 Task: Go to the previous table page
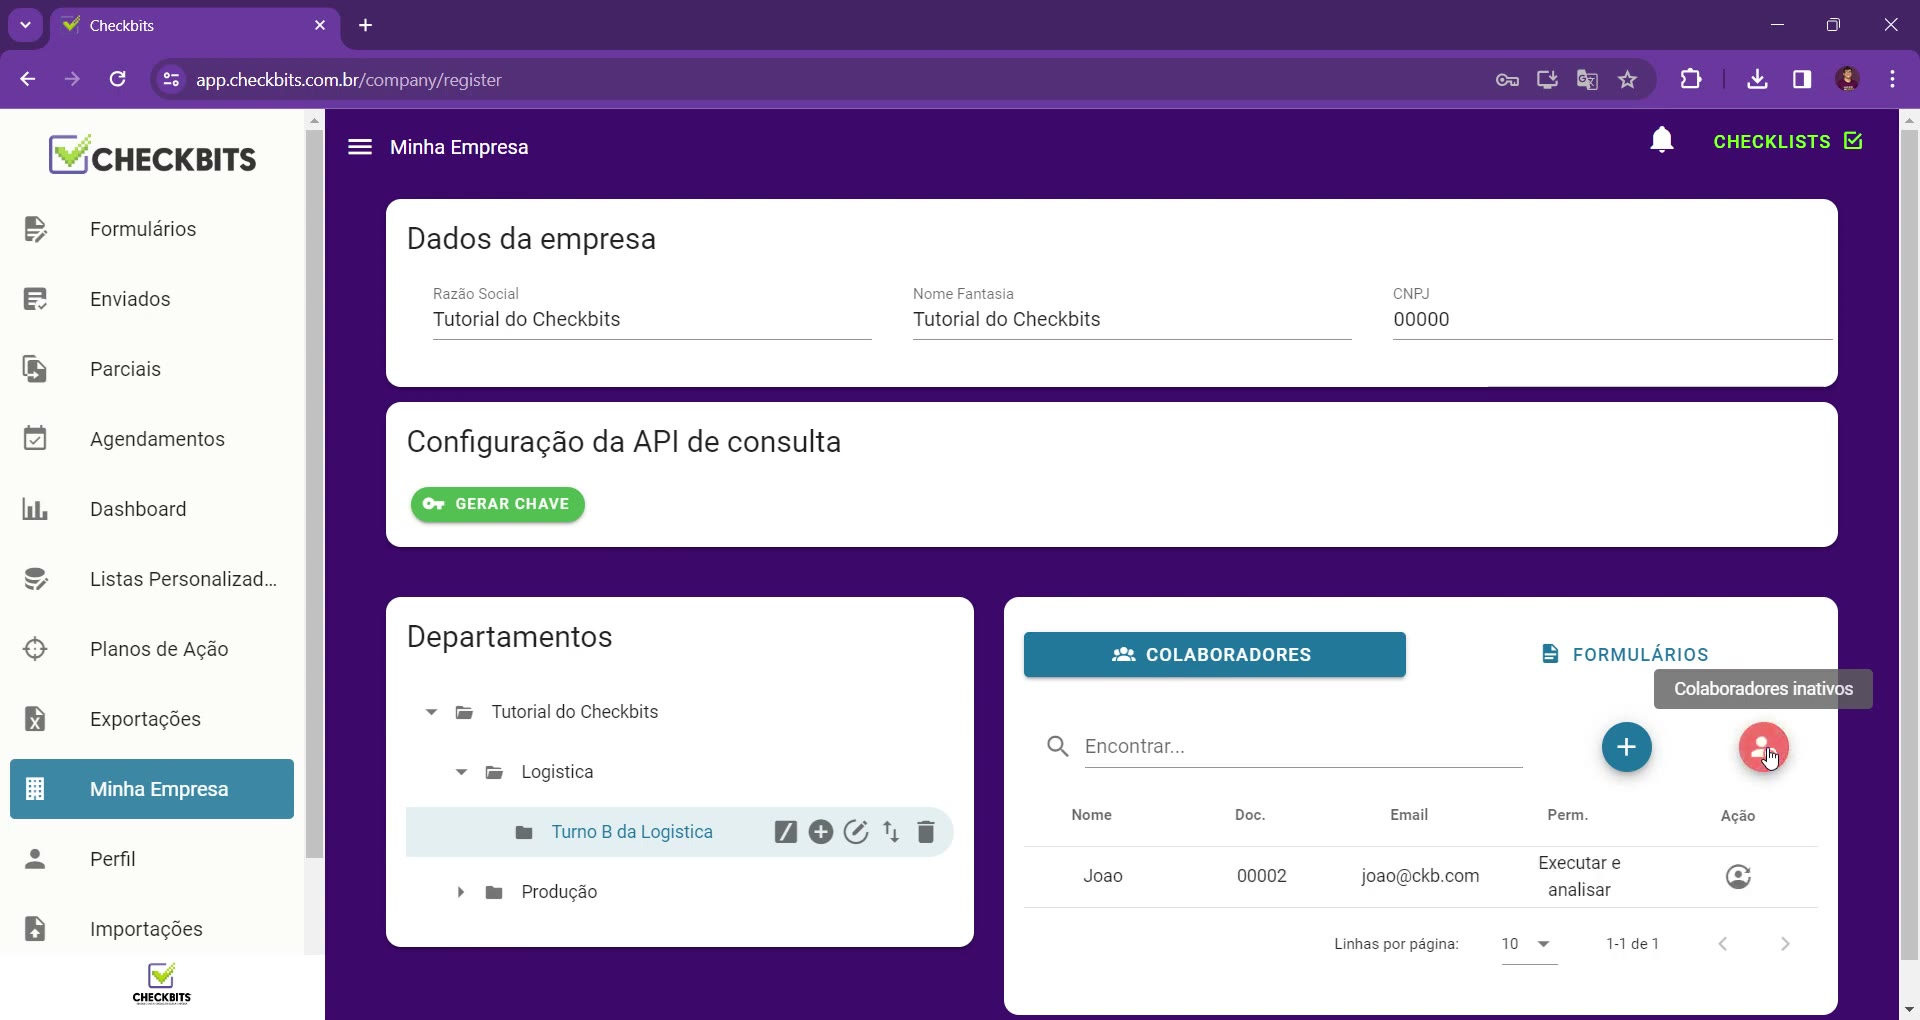coord(1723,944)
